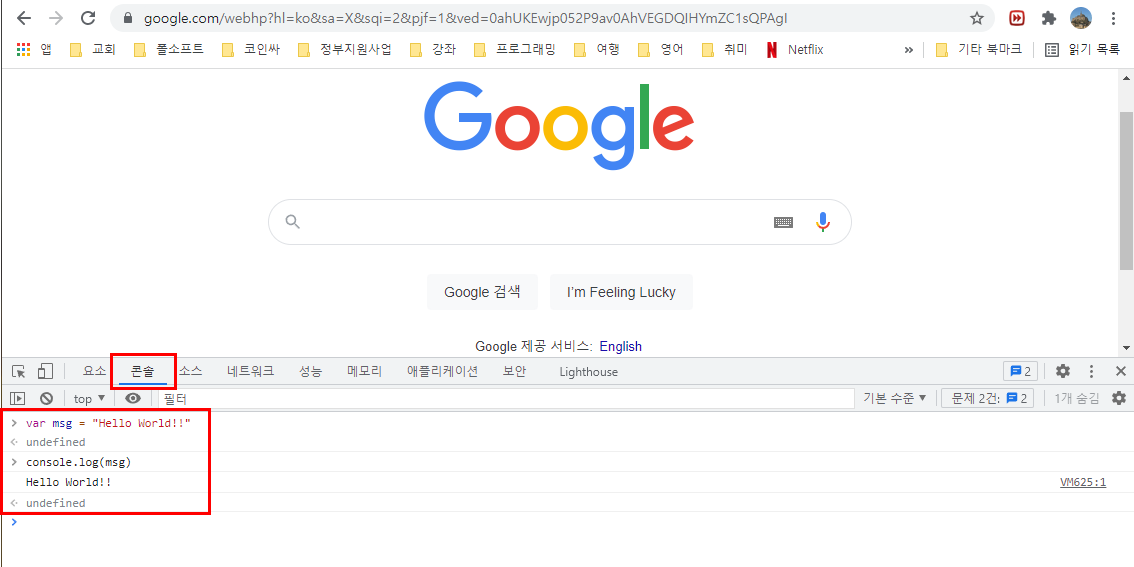Show hidden bookmarks with the double chevron

pos(909,50)
